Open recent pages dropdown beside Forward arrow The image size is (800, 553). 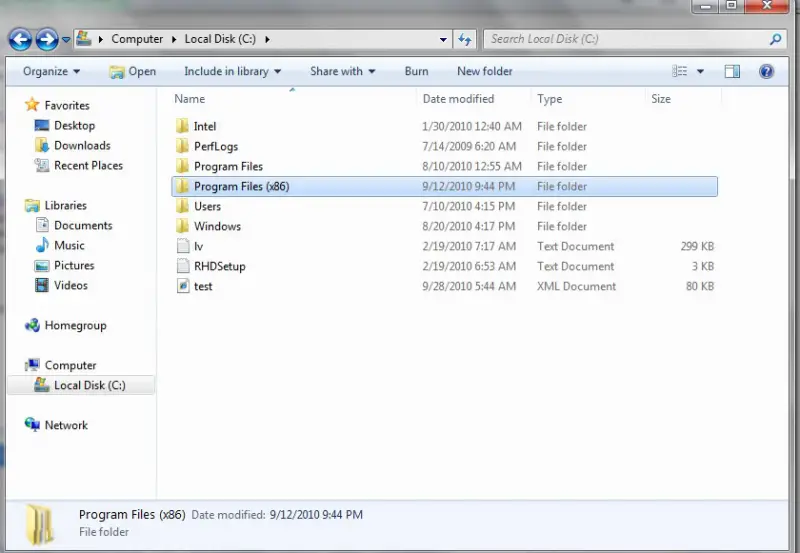(x=66, y=39)
